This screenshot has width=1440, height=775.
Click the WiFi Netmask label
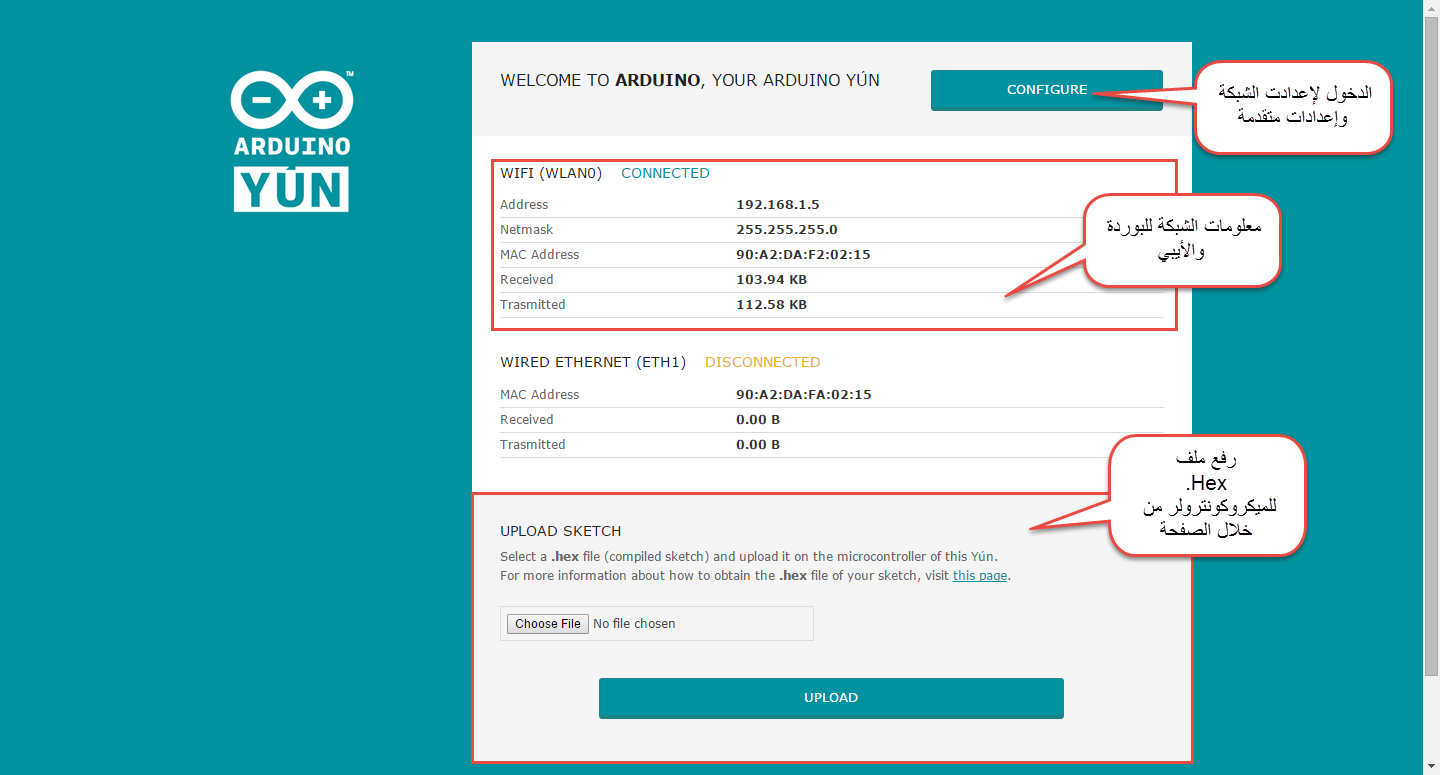[x=527, y=230]
